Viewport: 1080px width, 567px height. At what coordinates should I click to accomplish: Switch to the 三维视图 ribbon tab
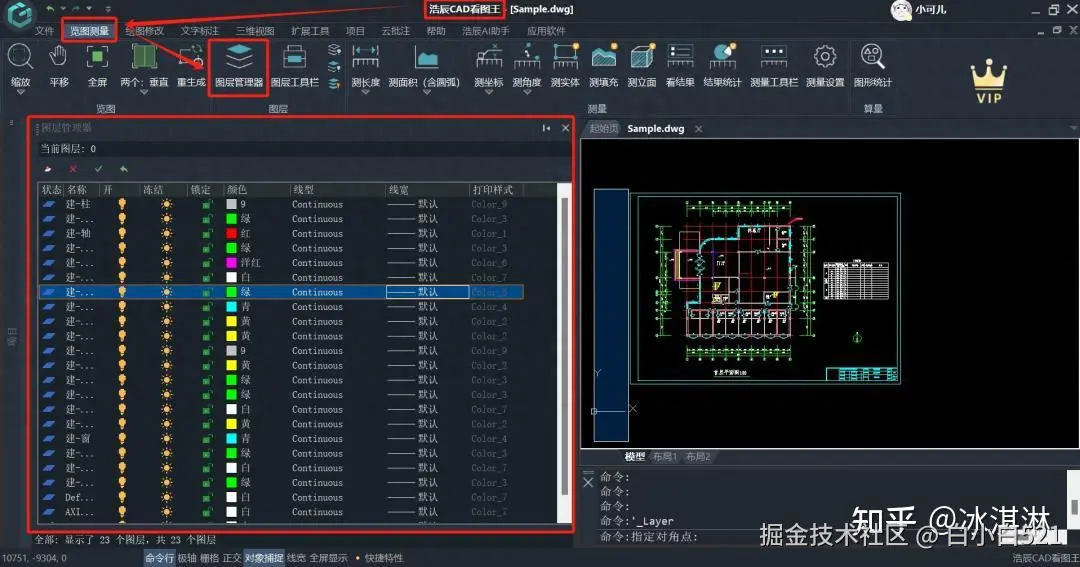pyautogui.click(x=255, y=31)
